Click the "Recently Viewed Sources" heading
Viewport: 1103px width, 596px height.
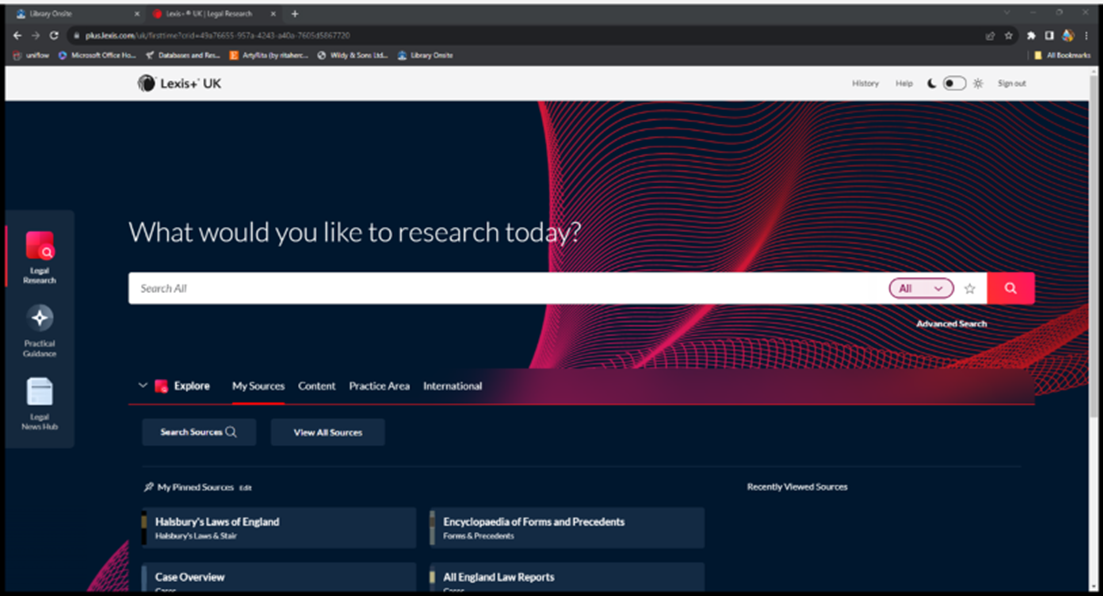coord(797,487)
